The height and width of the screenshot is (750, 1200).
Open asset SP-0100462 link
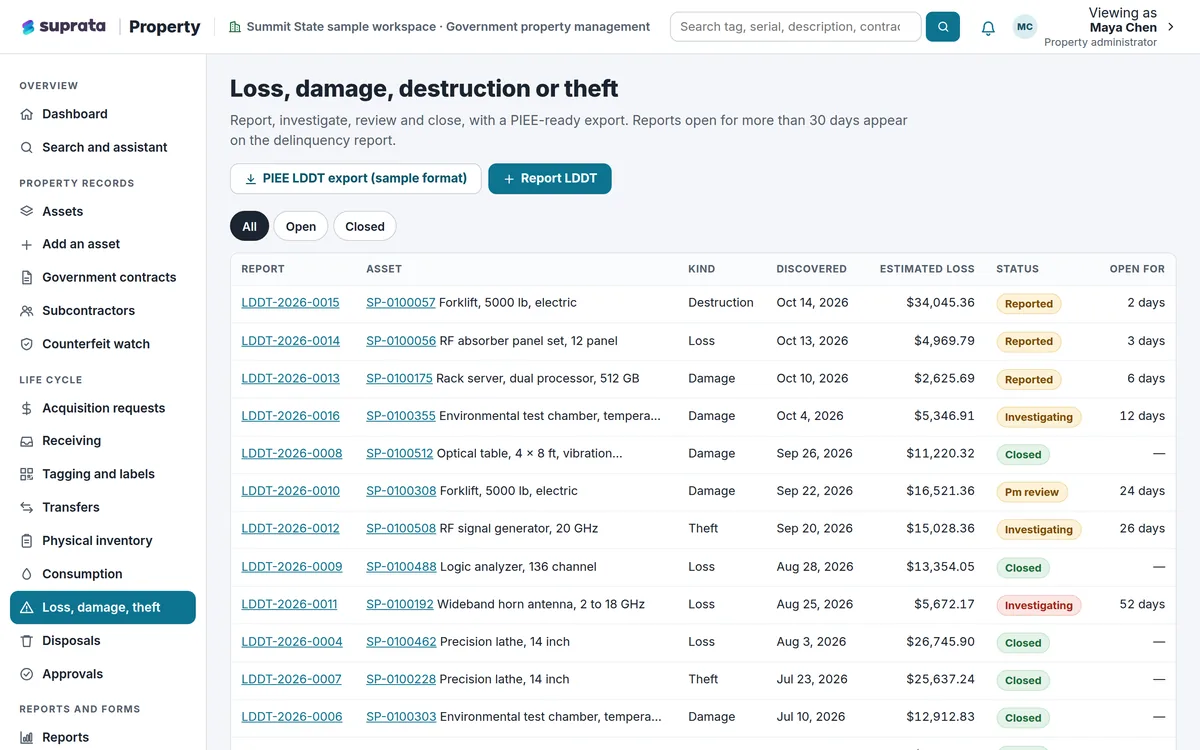pos(401,642)
